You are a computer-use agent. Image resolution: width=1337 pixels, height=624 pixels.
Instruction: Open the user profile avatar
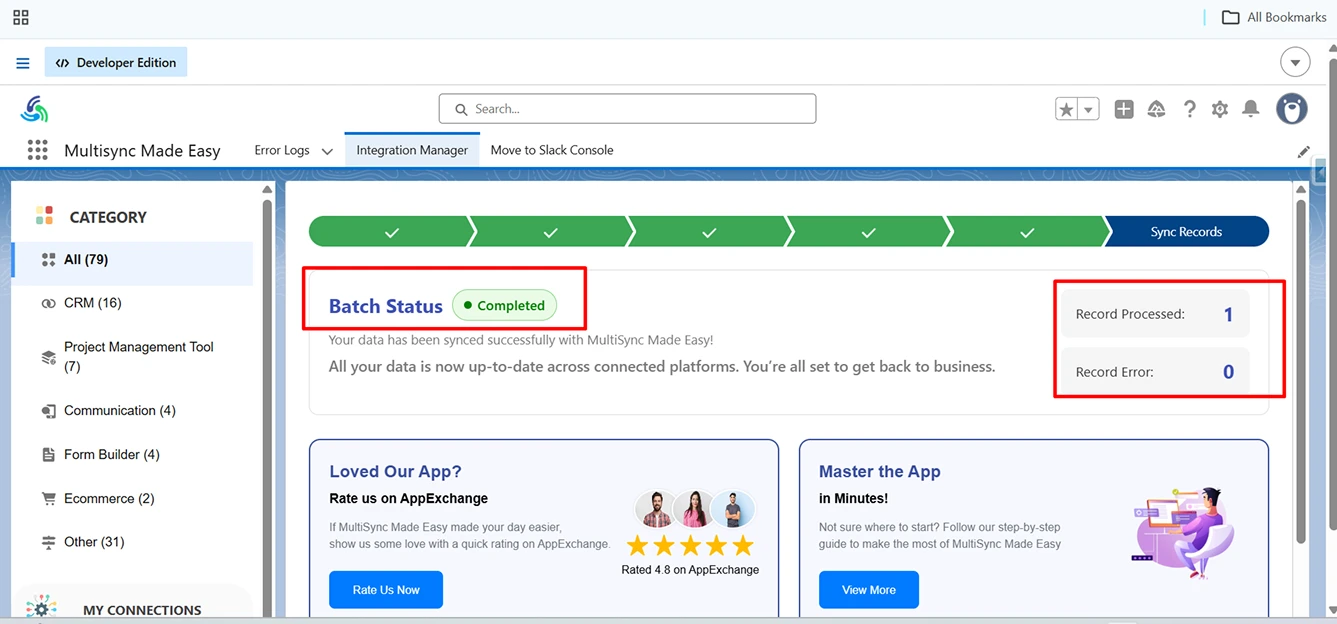click(1292, 109)
